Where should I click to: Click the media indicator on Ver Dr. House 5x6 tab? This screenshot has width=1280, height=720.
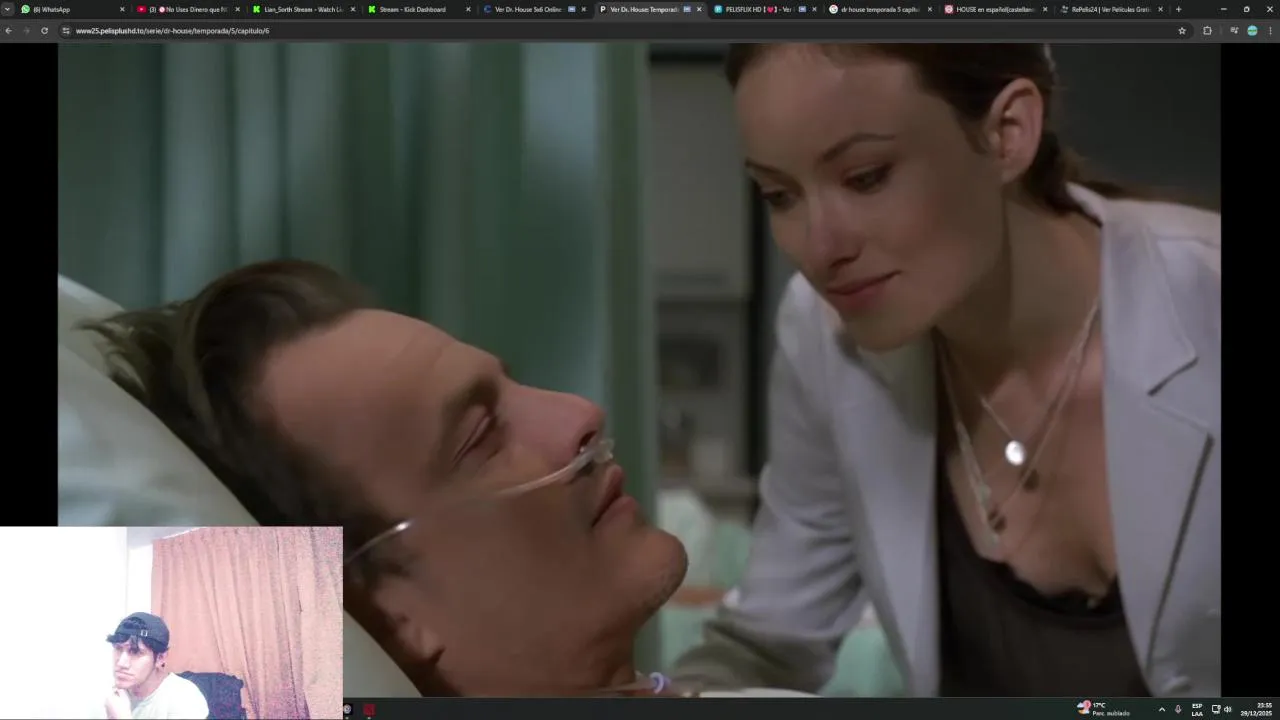click(x=572, y=9)
